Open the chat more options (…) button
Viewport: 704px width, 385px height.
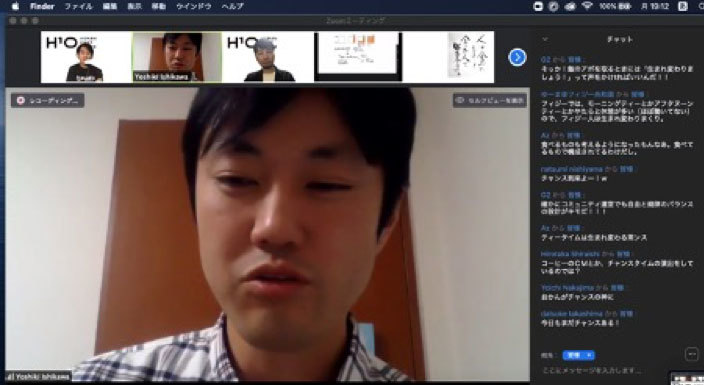pos(691,354)
